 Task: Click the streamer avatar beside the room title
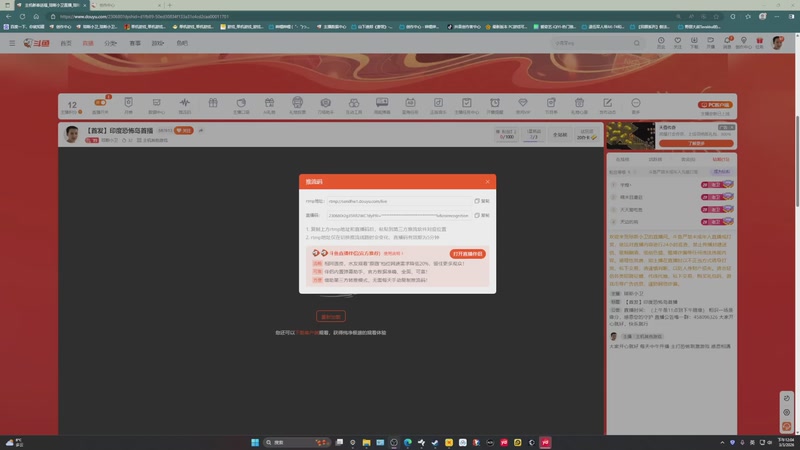pyautogui.click(x=72, y=134)
